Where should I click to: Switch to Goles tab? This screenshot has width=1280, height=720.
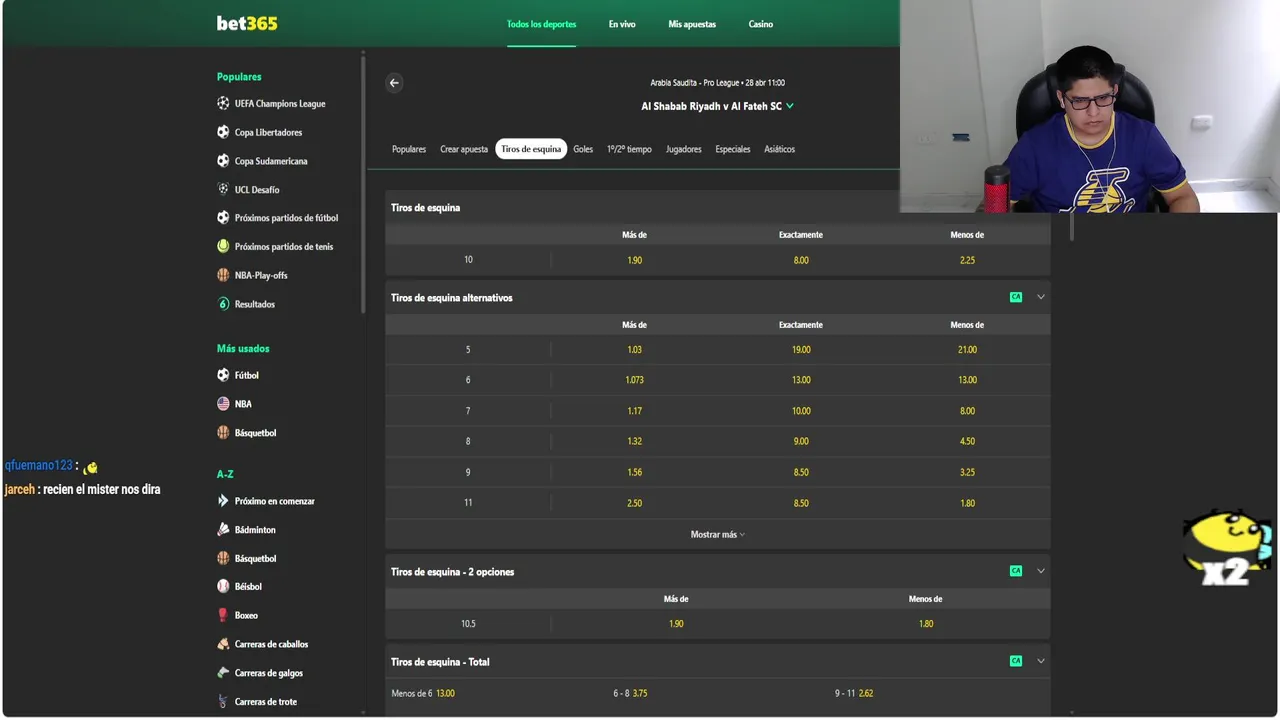583,149
